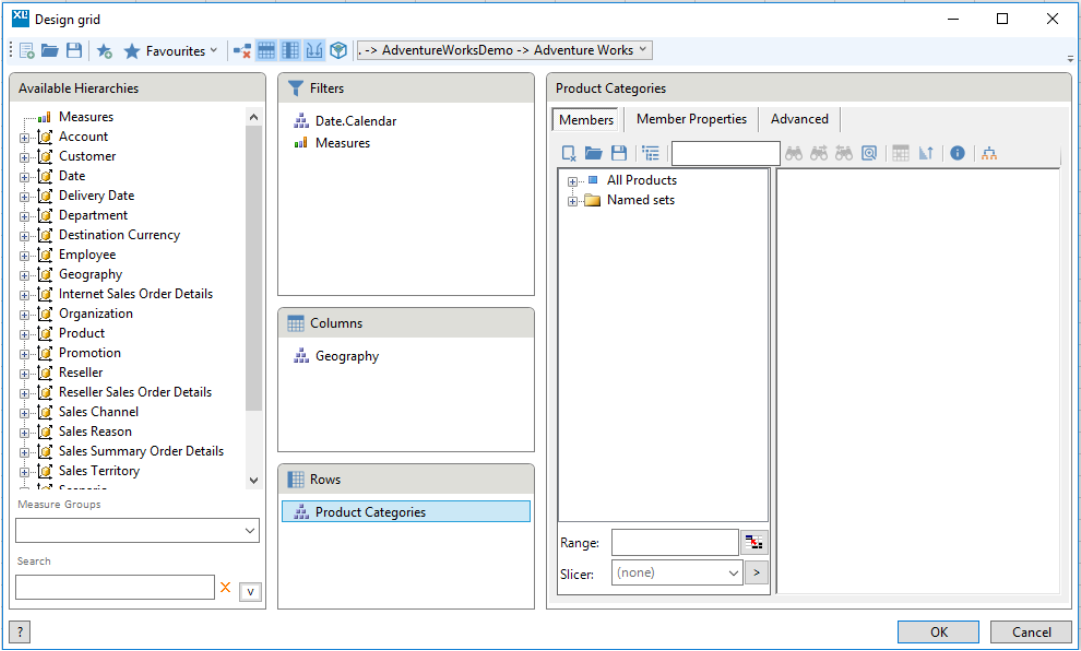Add current grid to favourites via star-plus icon
Image resolution: width=1081 pixels, height=651 pixels.
(x=103, y=50)
